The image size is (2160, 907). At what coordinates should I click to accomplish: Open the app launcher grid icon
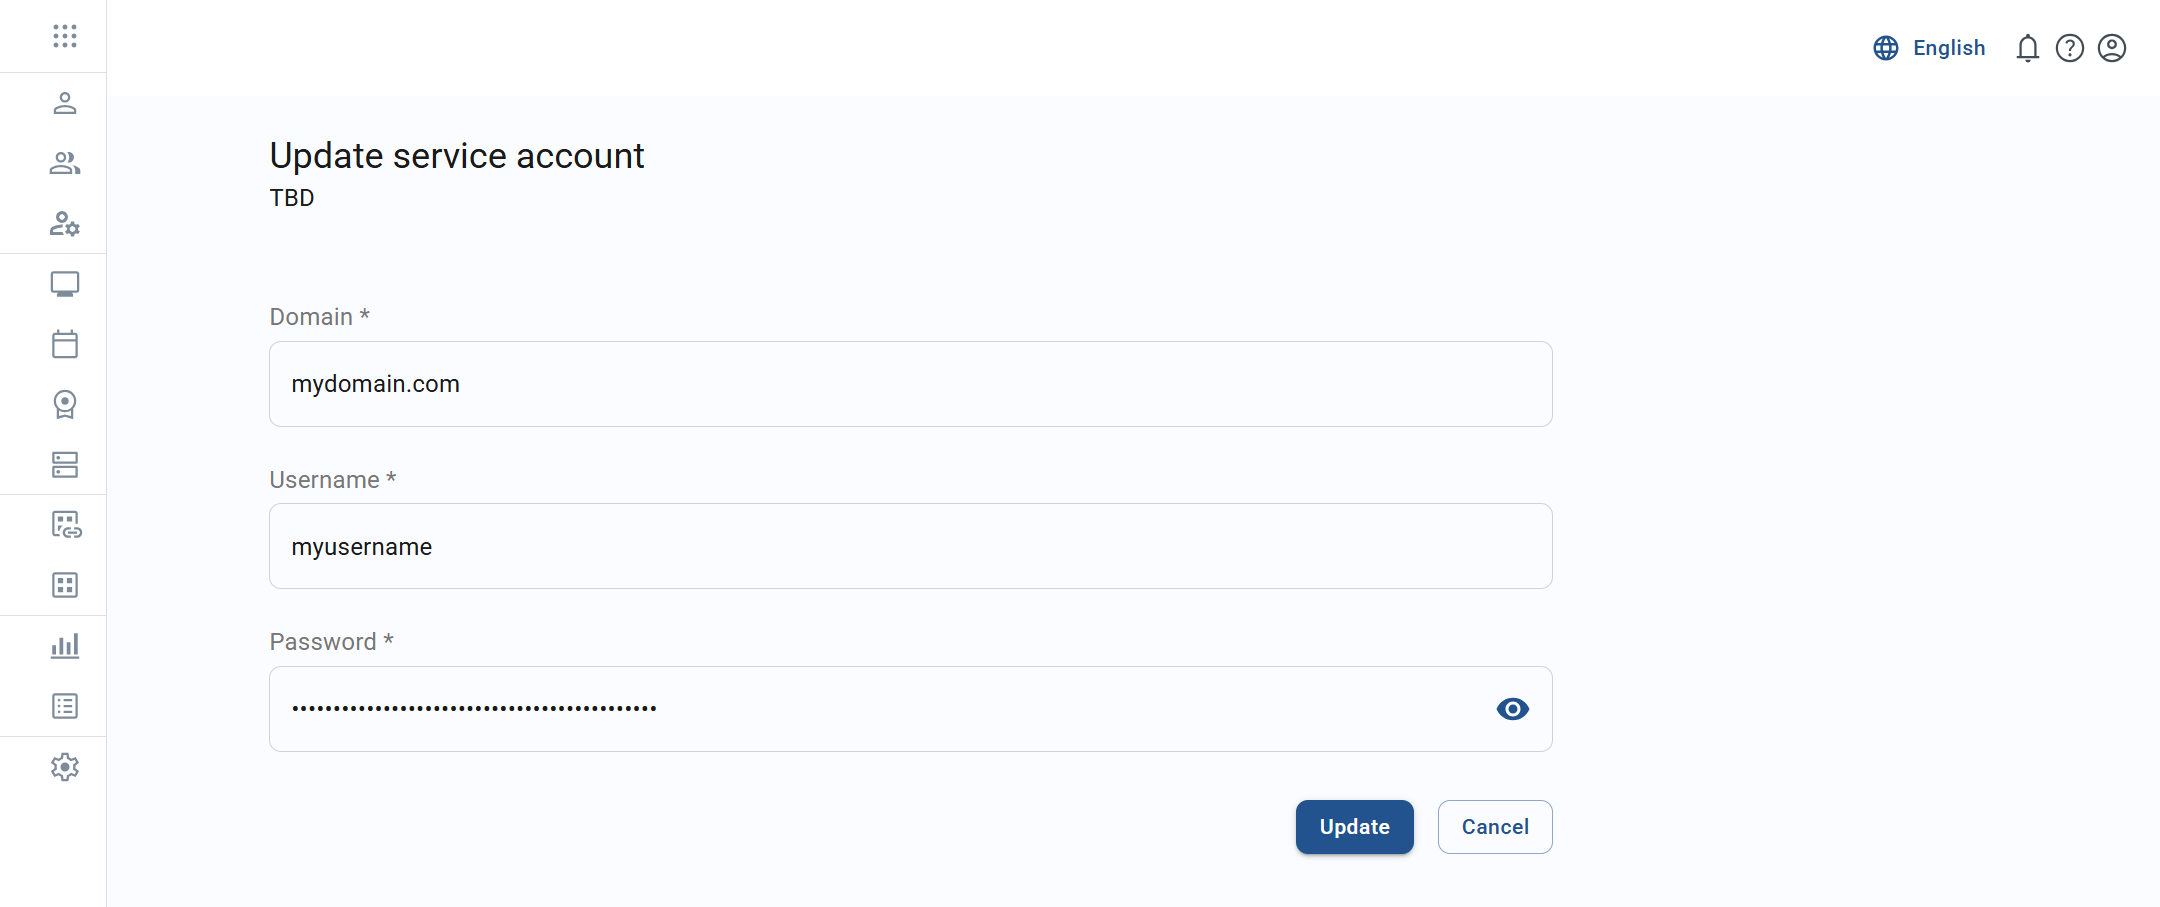point(66,36)
